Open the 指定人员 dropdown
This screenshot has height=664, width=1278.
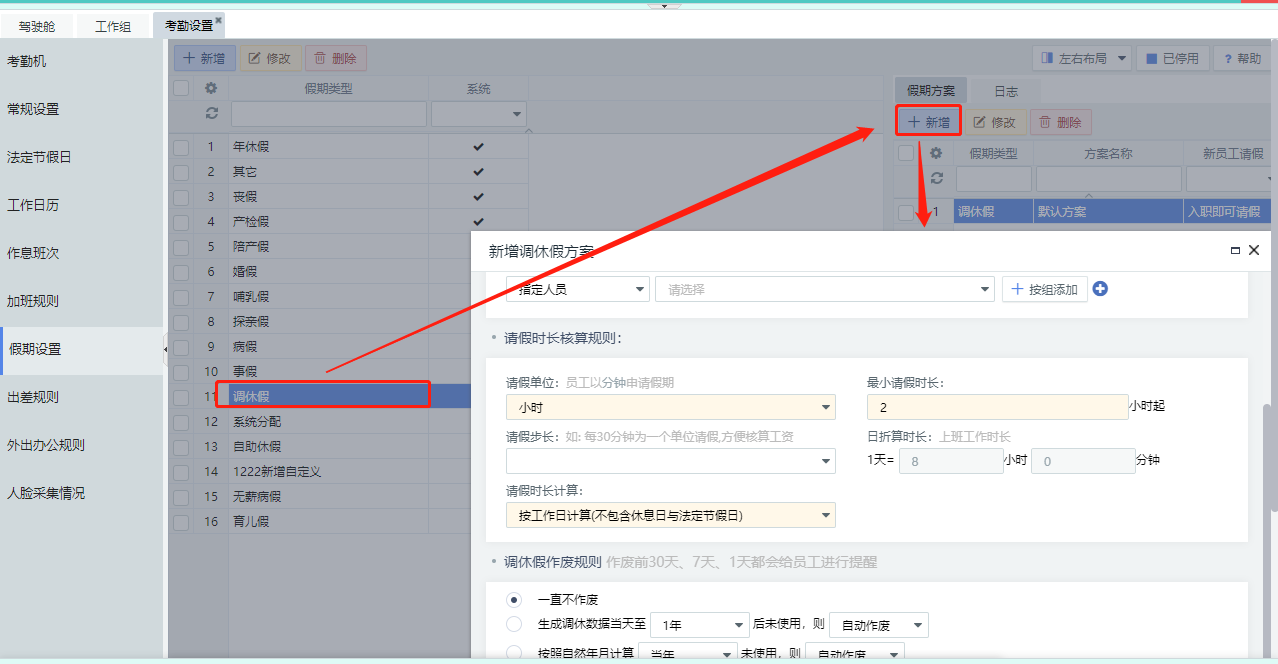coord(578,289)
